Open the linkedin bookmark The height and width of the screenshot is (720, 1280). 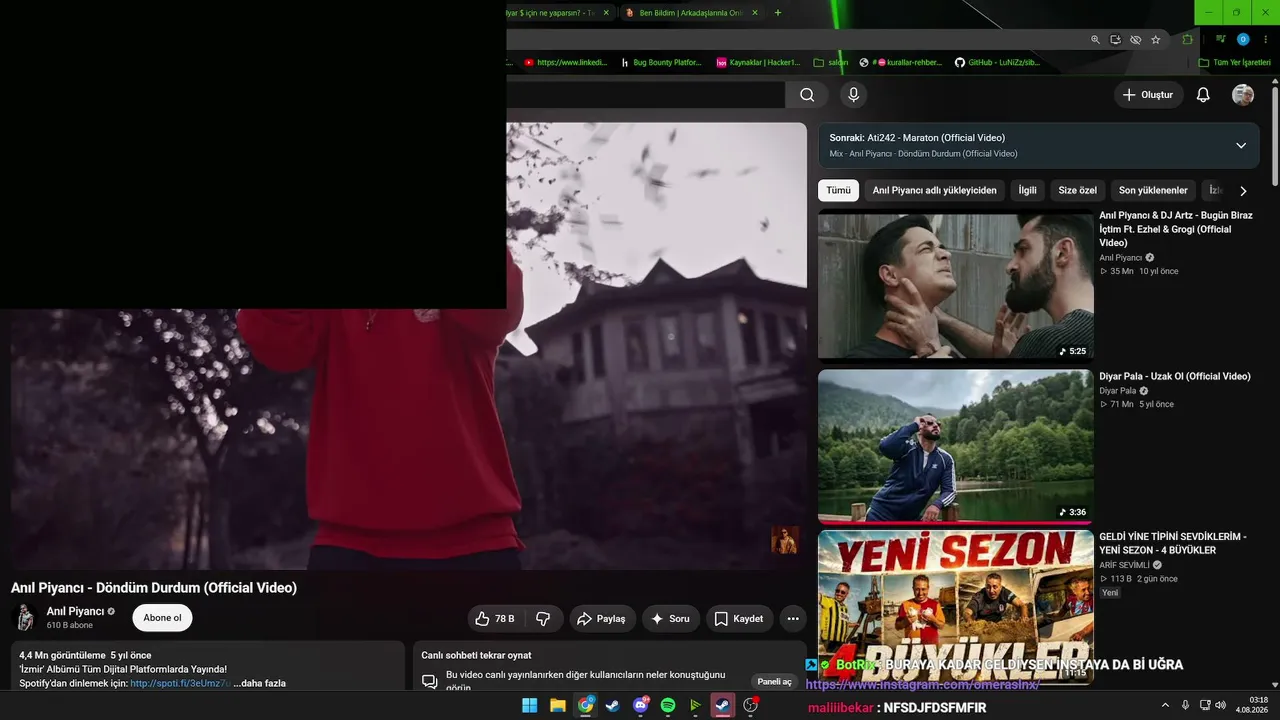click(x=566, y=62)
